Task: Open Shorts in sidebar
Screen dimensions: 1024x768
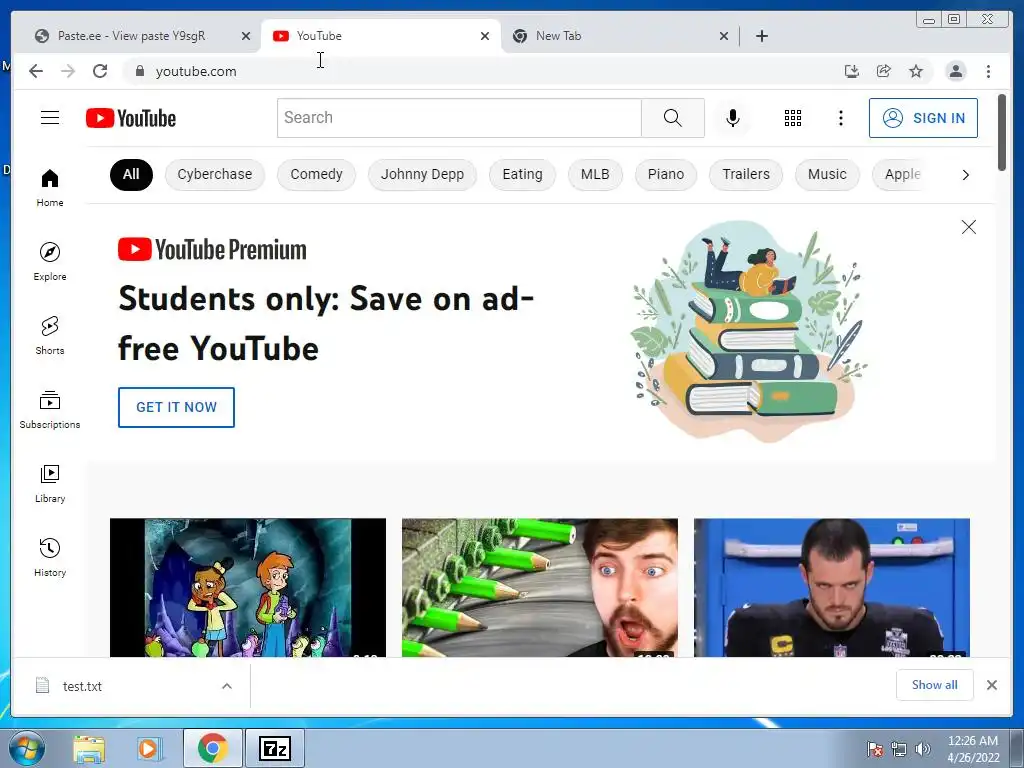Action: click(x=50, y=336)
